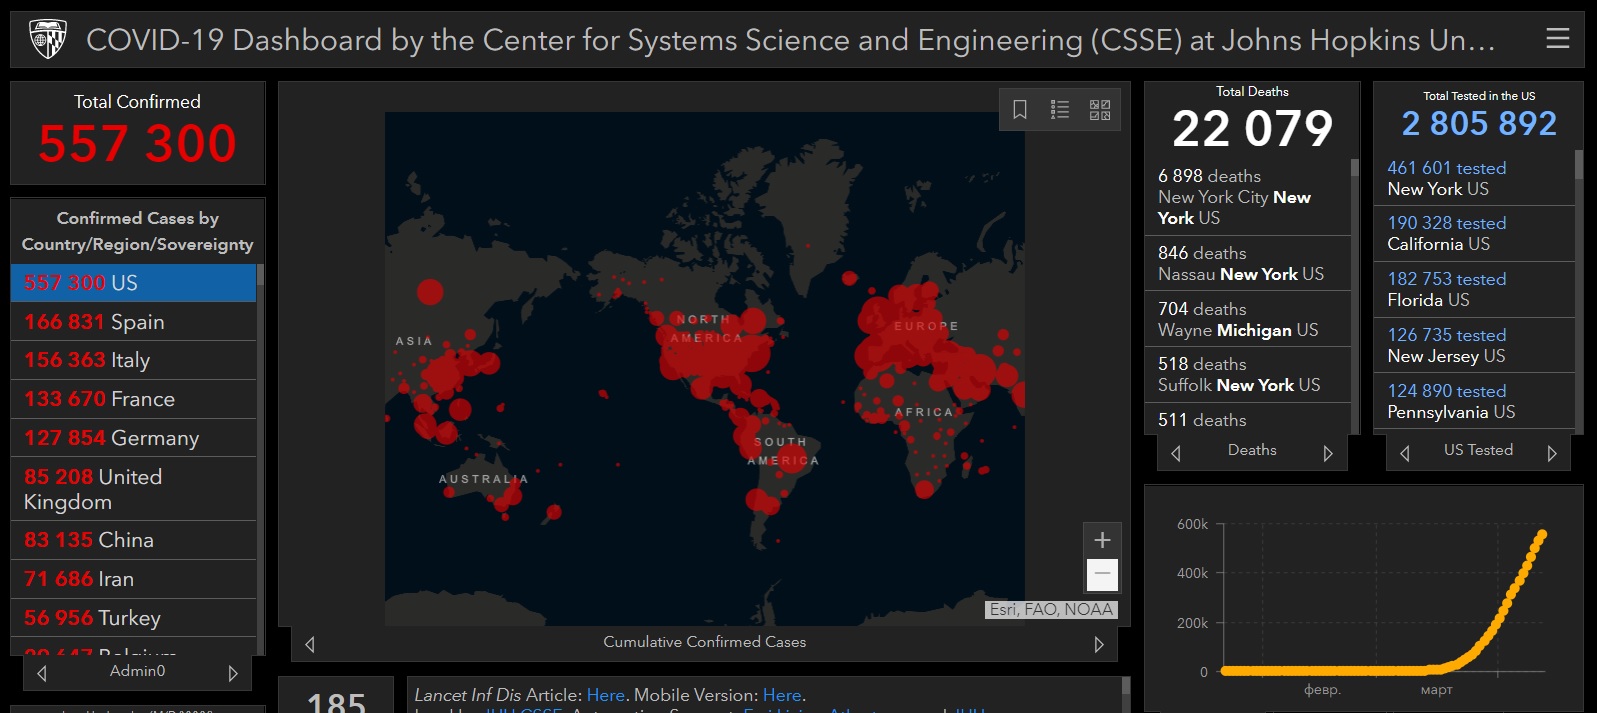
Task: Right arrow beside US Tested tab
Action: click(1552, 453)
